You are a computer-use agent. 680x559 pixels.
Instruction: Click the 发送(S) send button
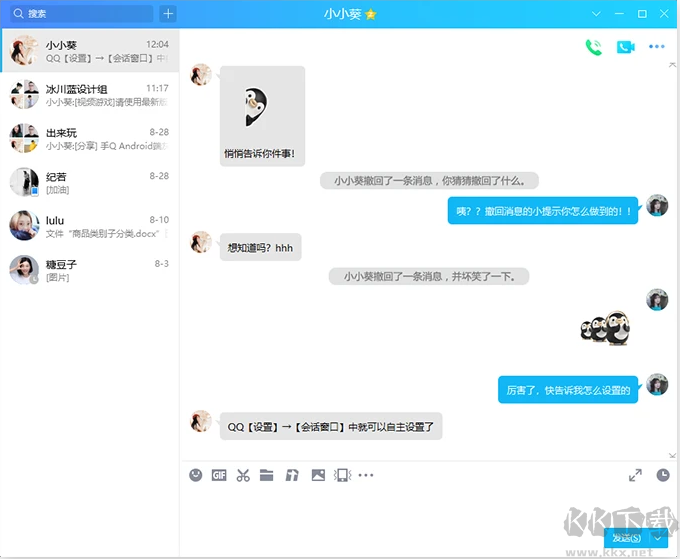[627, 538]
